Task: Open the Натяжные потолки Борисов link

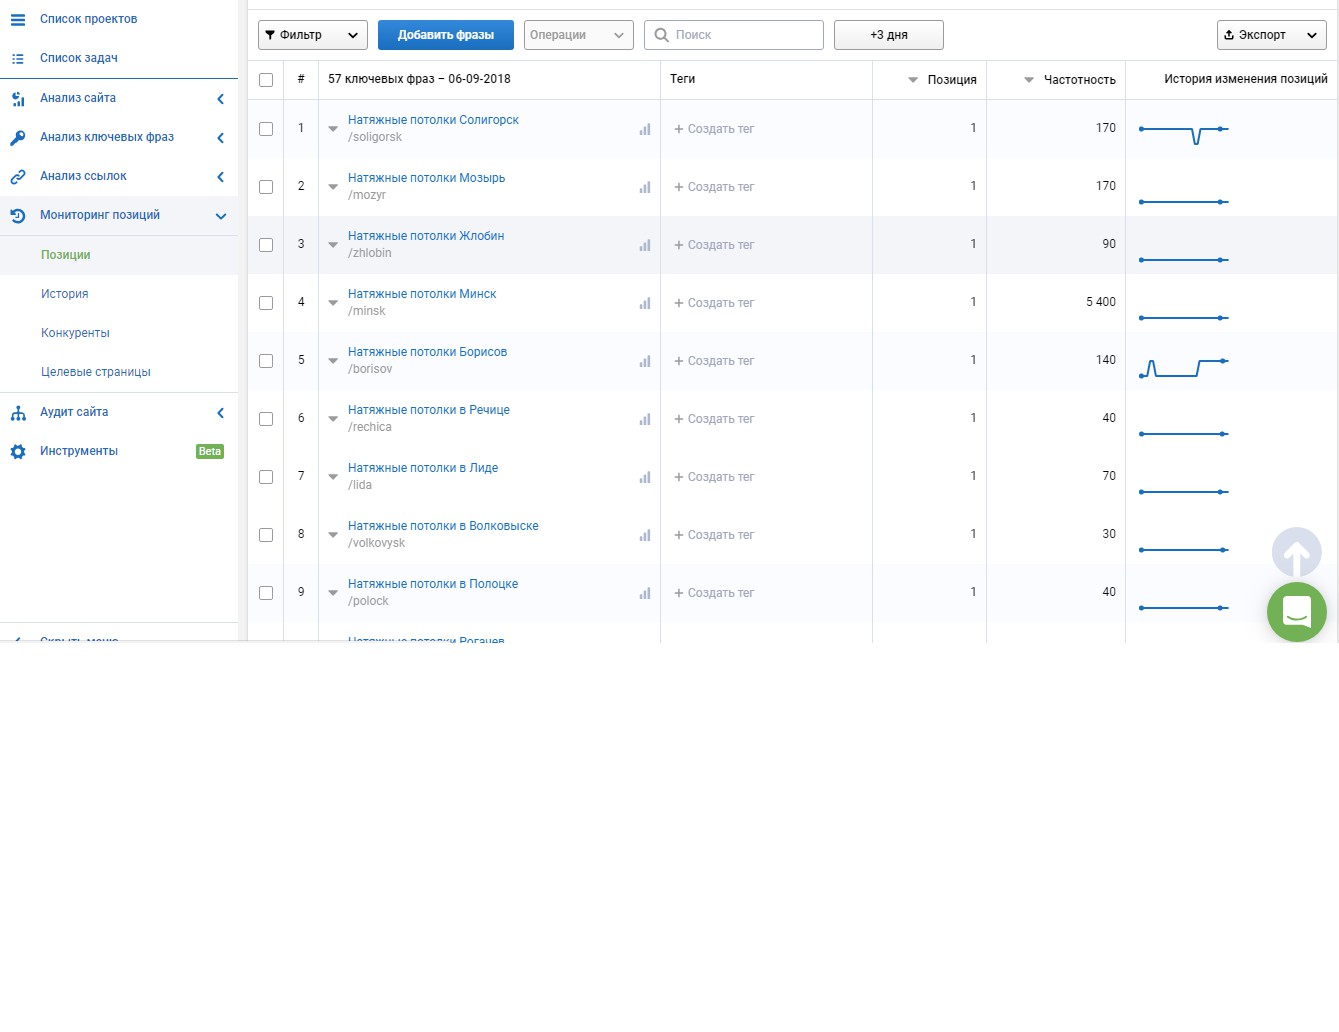Action: click(427, 352)
